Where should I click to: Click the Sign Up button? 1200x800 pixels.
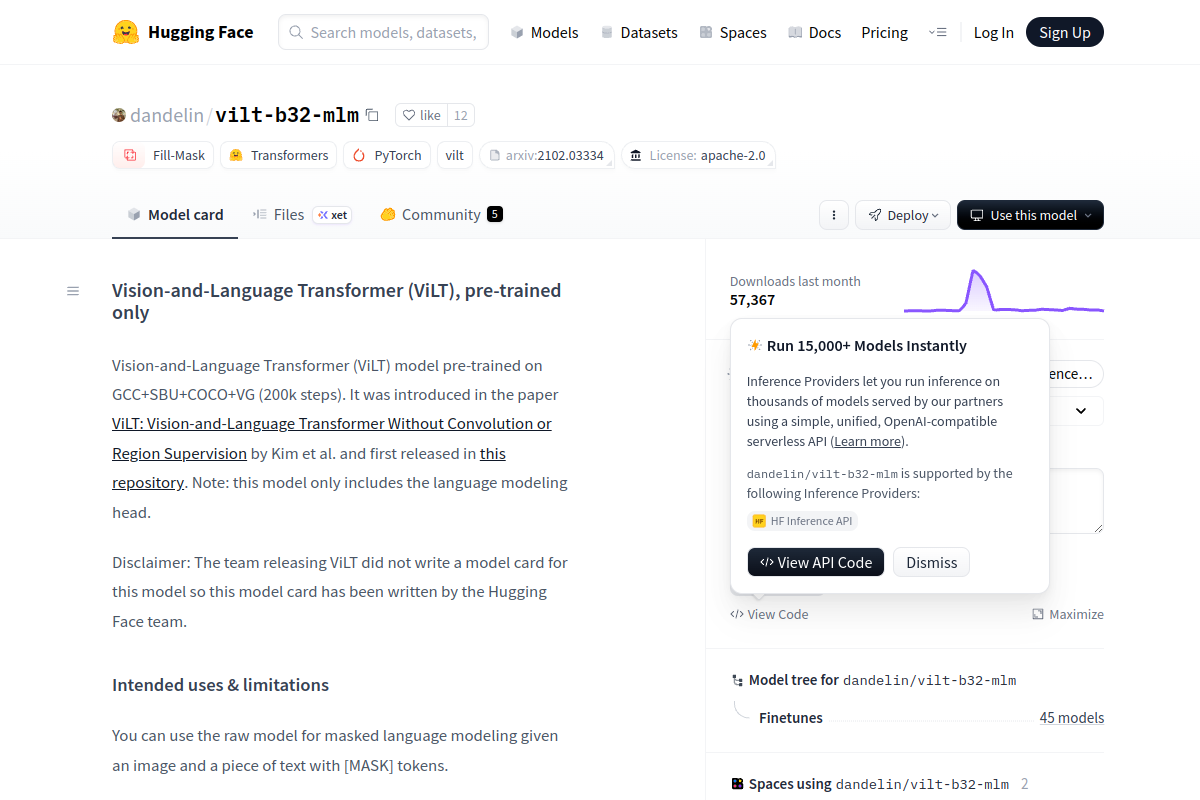1064,31
